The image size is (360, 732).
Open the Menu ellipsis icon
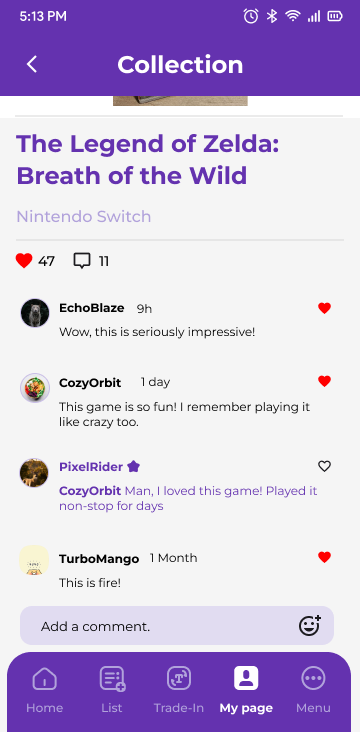313,678
